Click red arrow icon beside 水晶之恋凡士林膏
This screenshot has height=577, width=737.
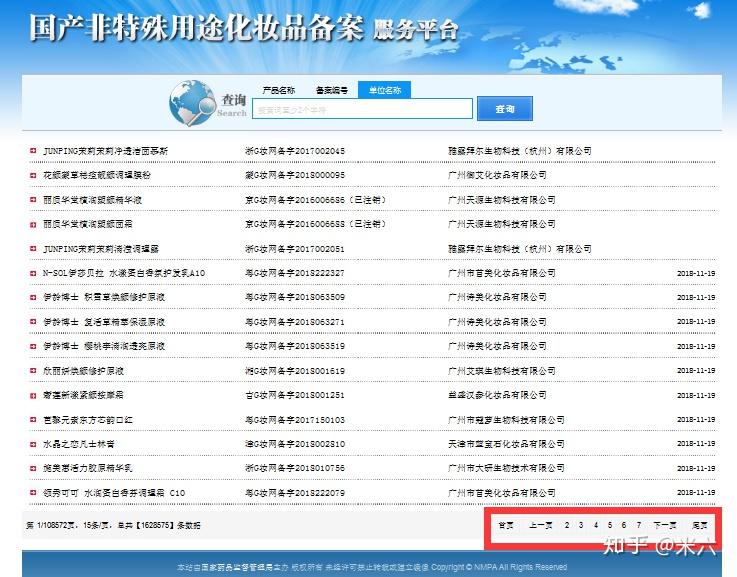coord(33,444)
